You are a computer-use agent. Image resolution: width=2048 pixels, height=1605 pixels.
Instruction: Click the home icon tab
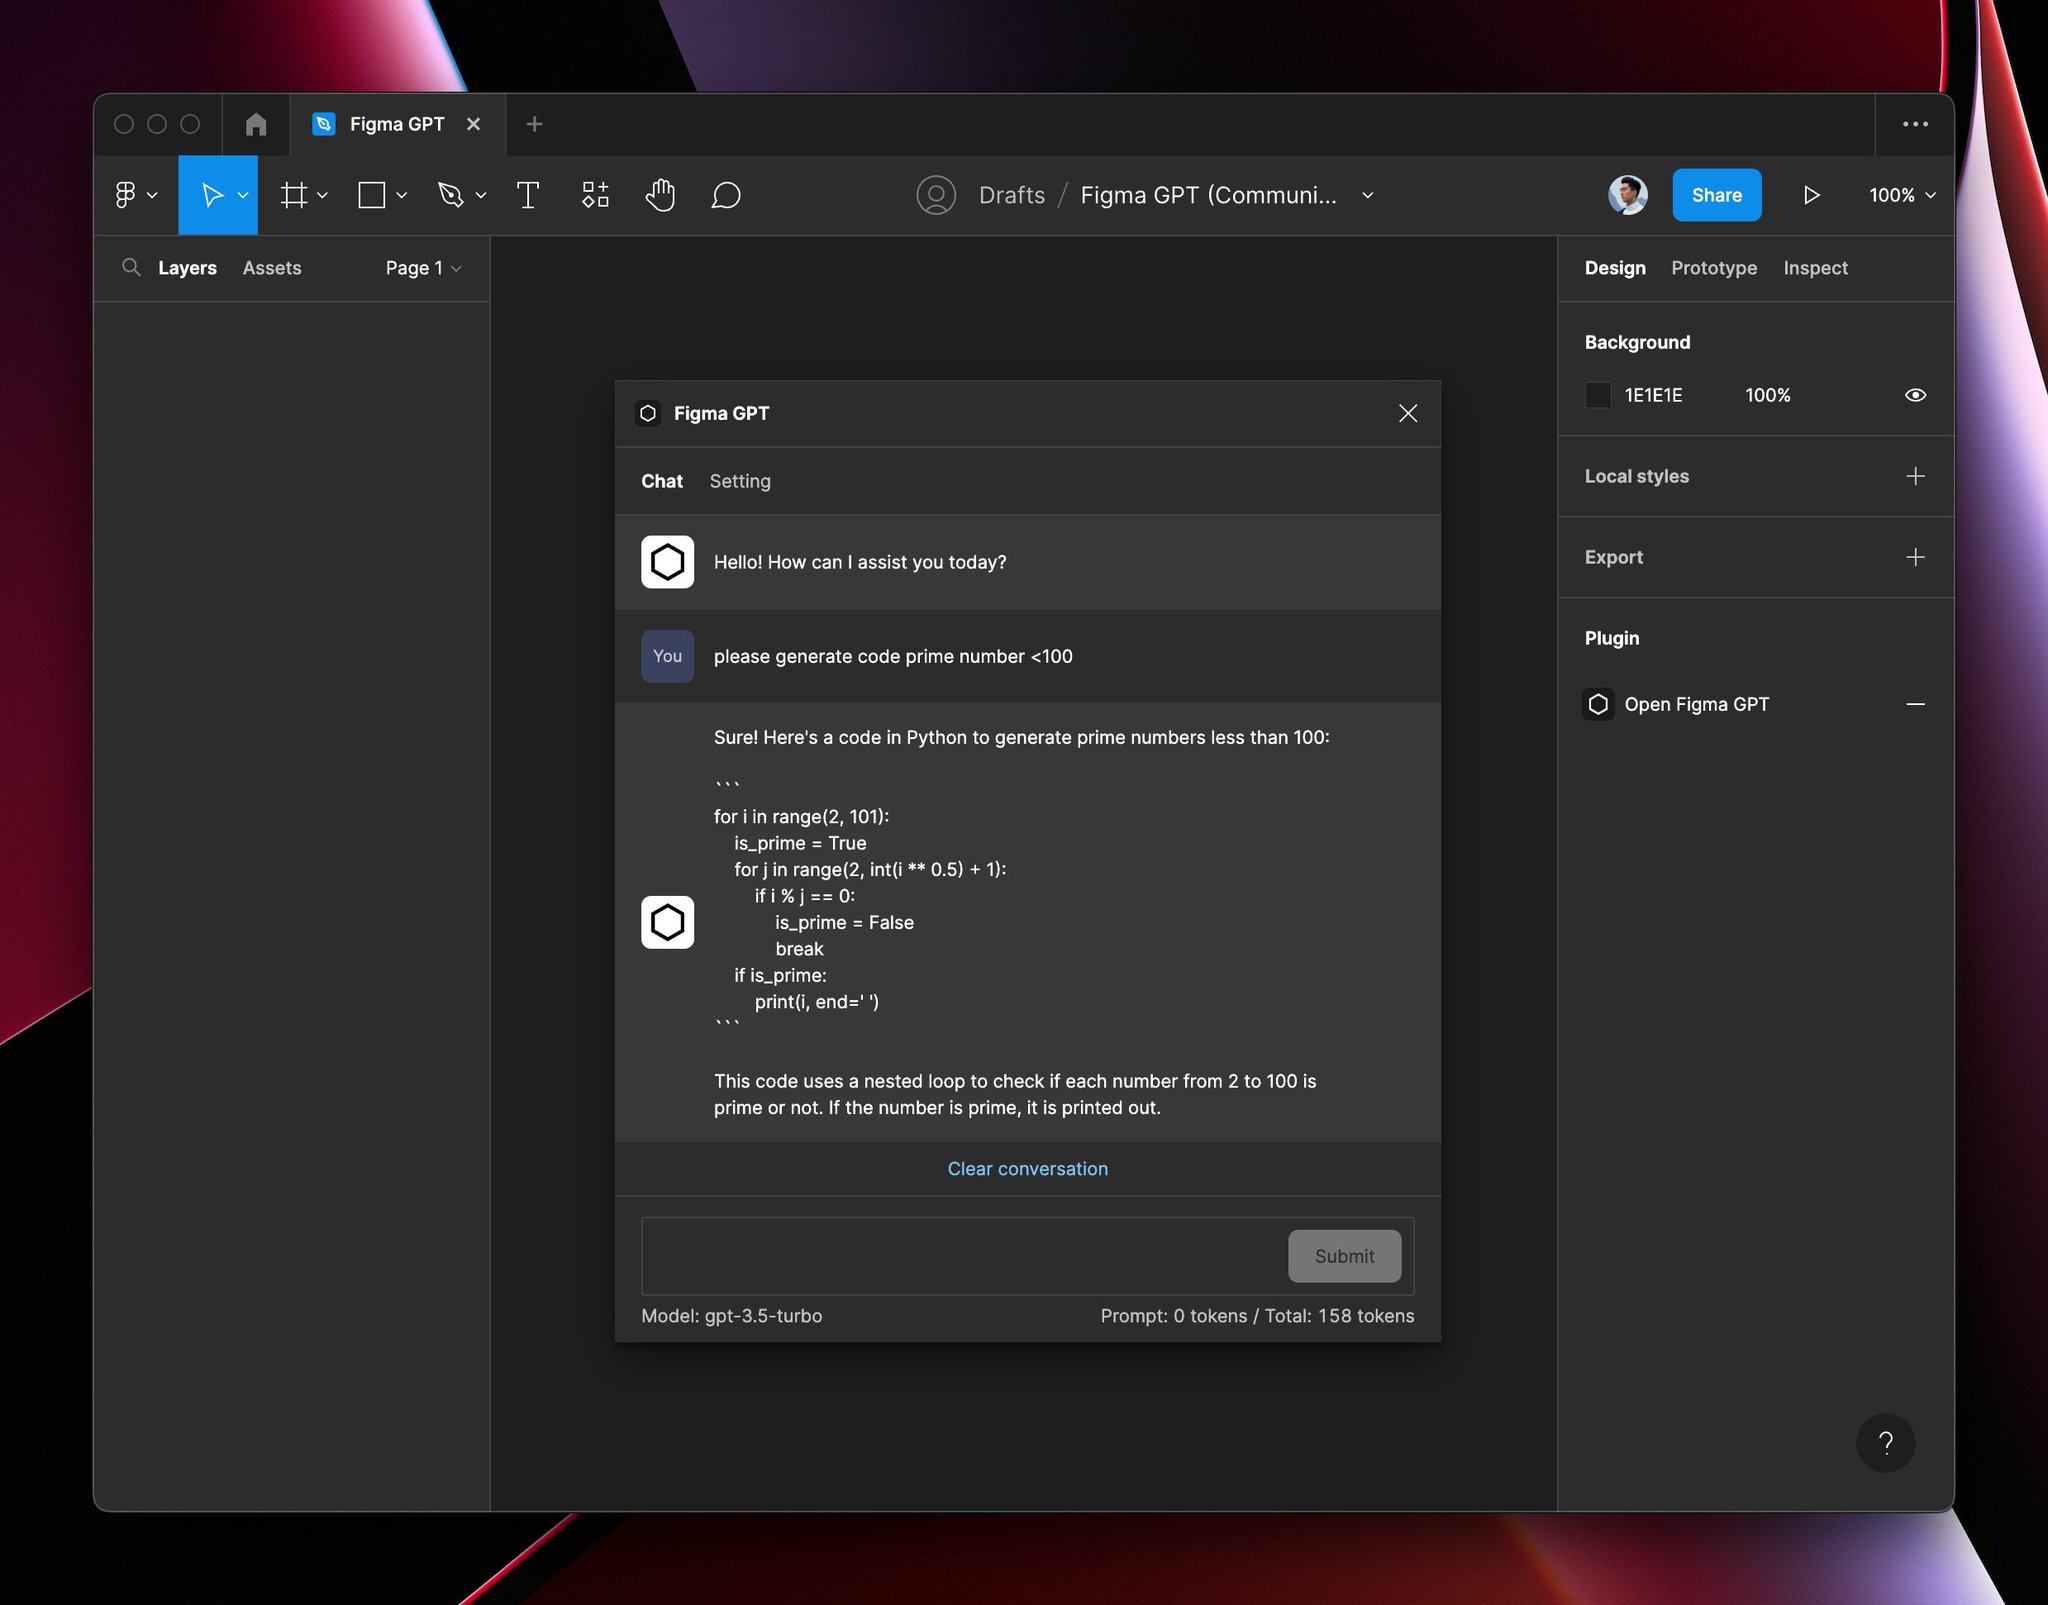pyautogui.click(x=256, y=124)
